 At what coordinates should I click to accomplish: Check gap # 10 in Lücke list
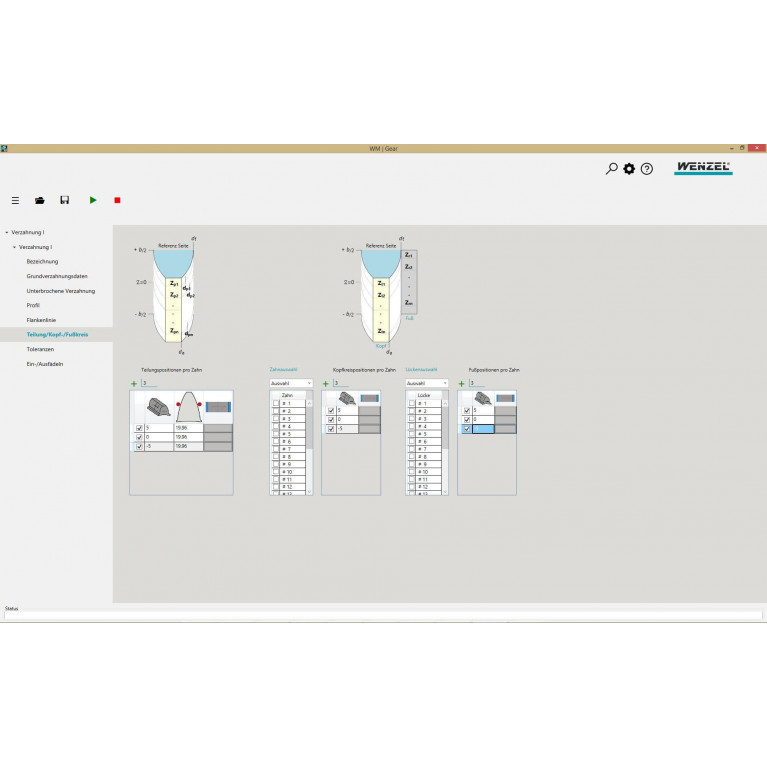(412, 472)
